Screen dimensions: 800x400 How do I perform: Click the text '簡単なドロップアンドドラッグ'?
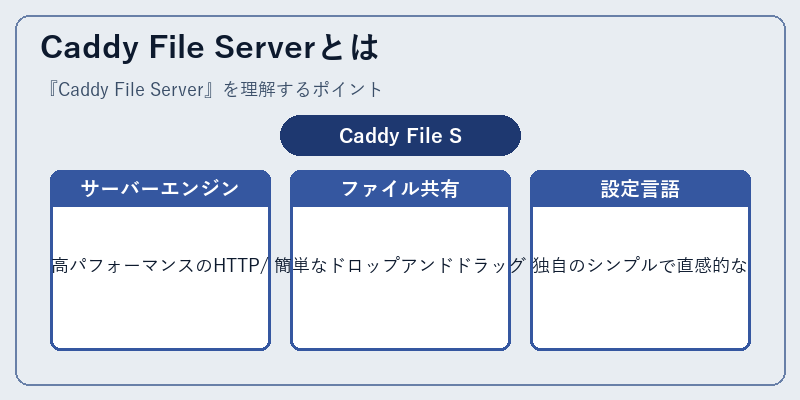click(399, 266)
